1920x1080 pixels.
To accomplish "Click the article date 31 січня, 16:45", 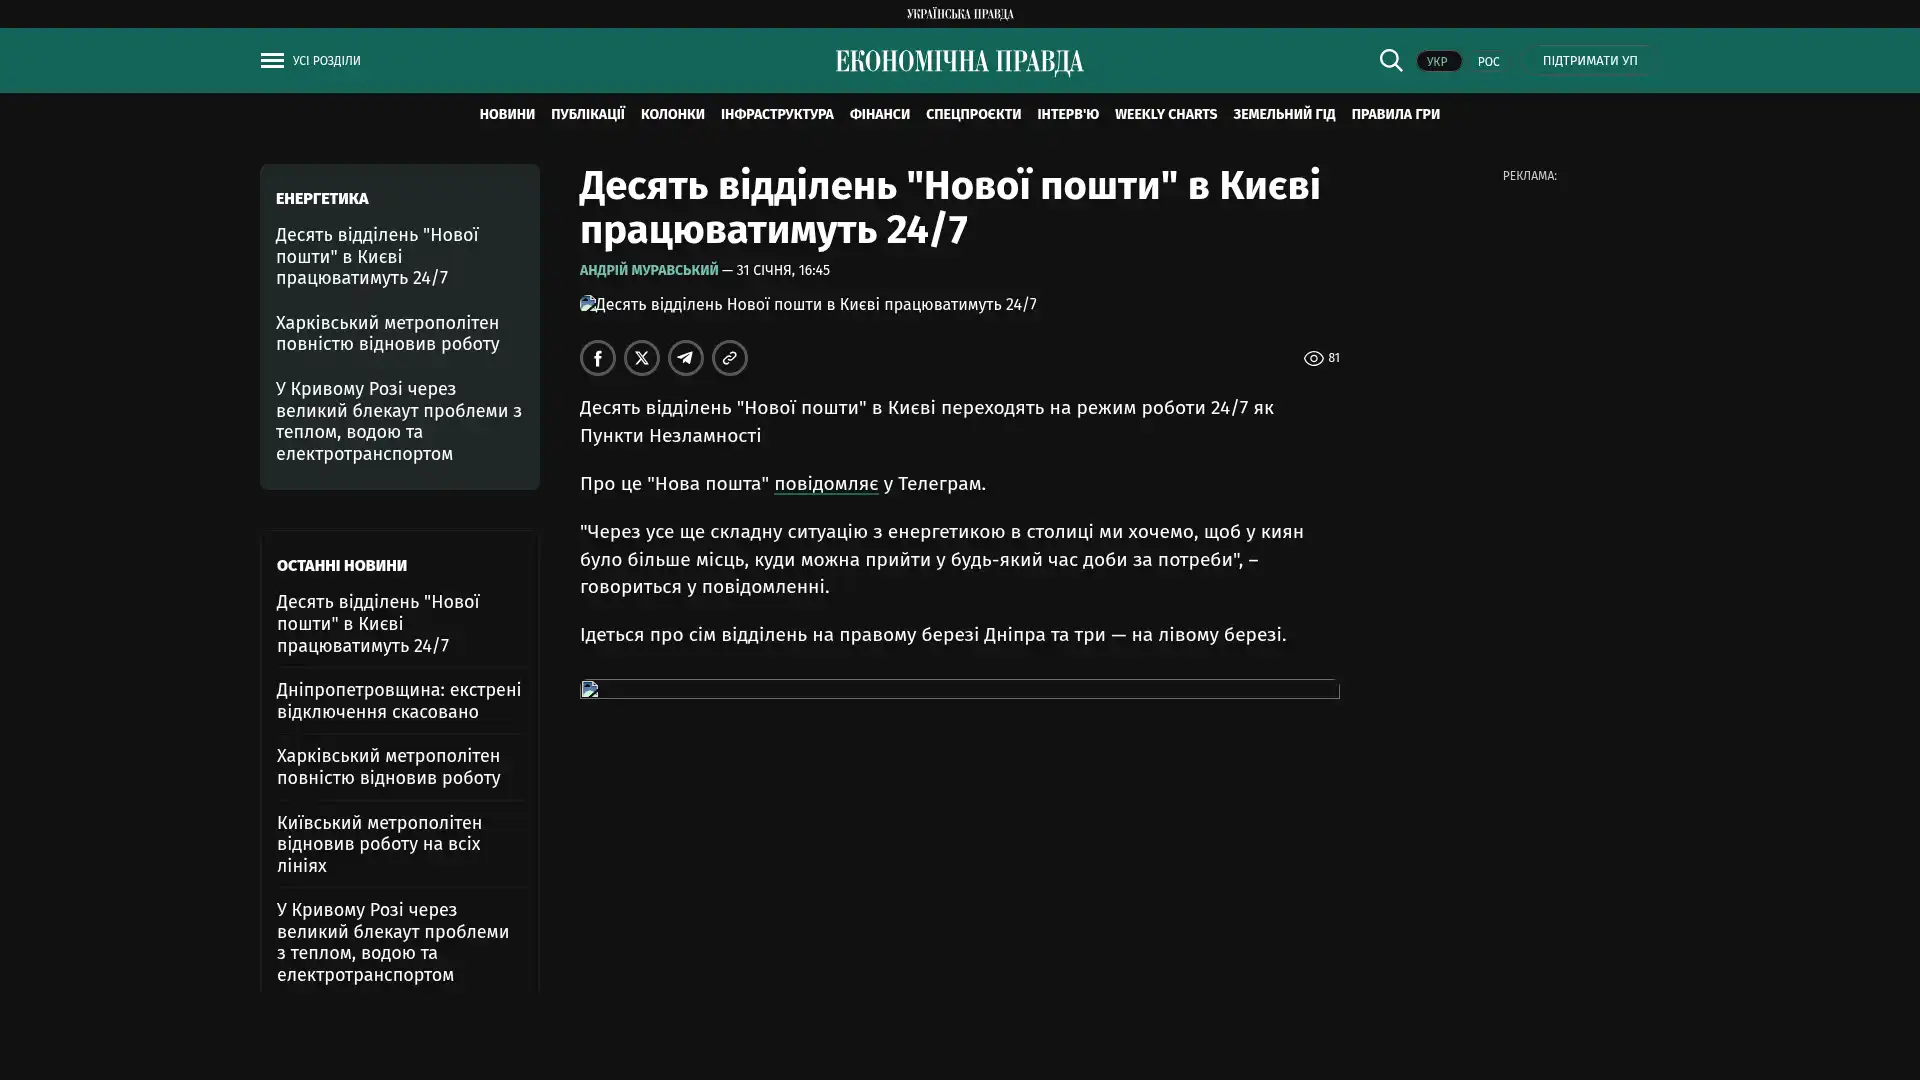I will [x=783, y=270].
